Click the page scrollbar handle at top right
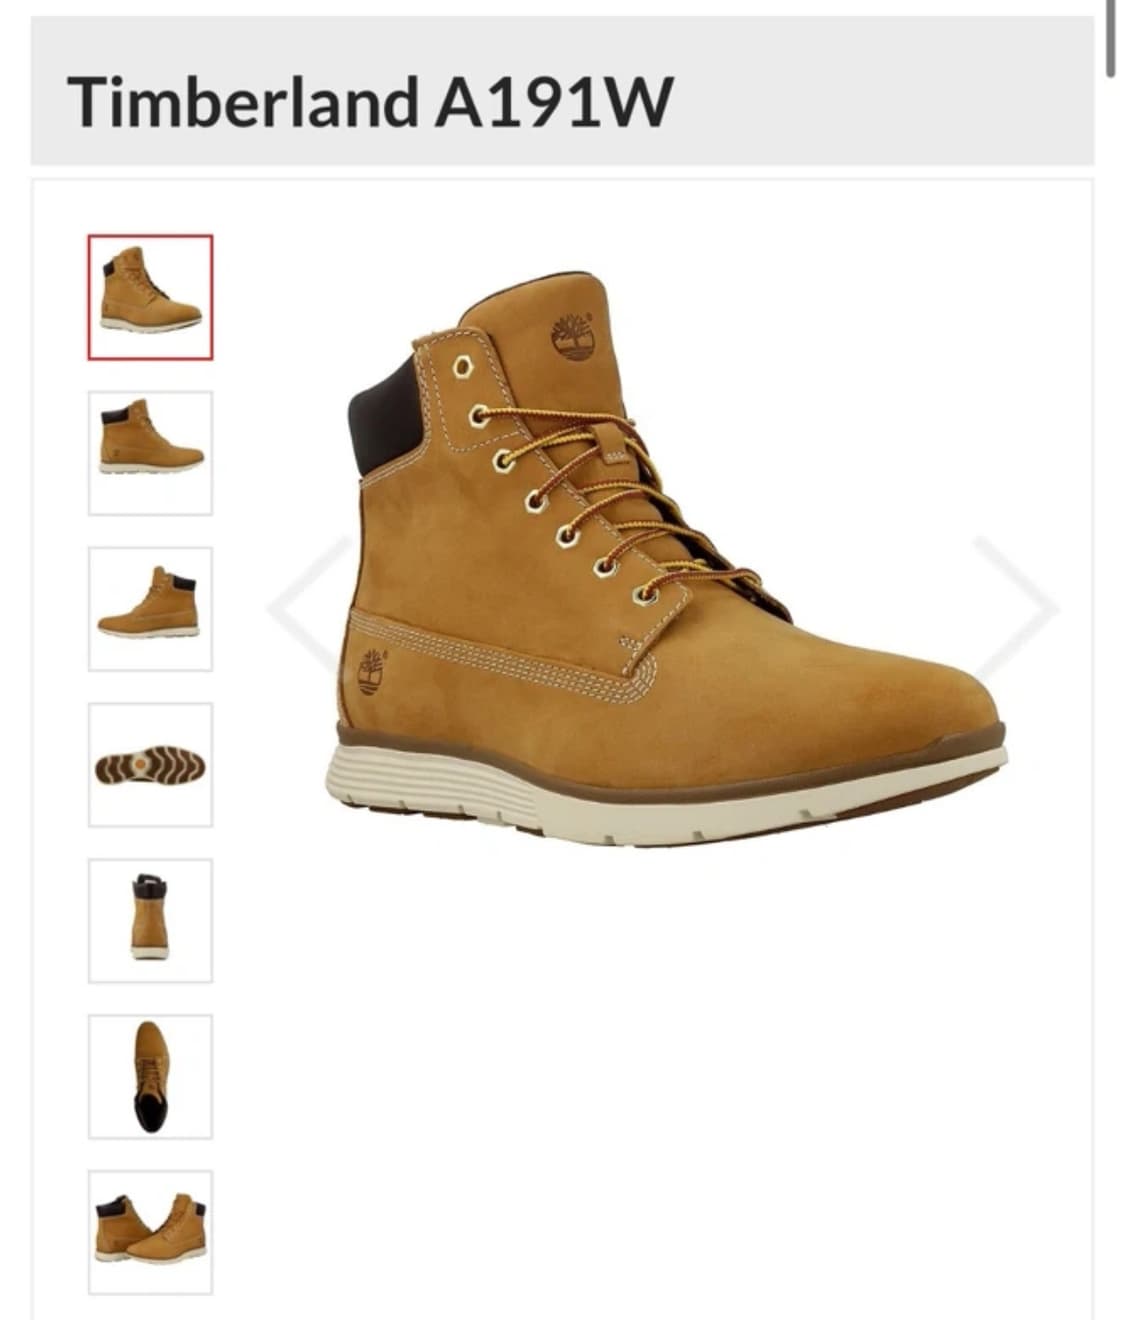Image resolution: width=1125 pixels, height=1320 pixels. click(1110, 38)
